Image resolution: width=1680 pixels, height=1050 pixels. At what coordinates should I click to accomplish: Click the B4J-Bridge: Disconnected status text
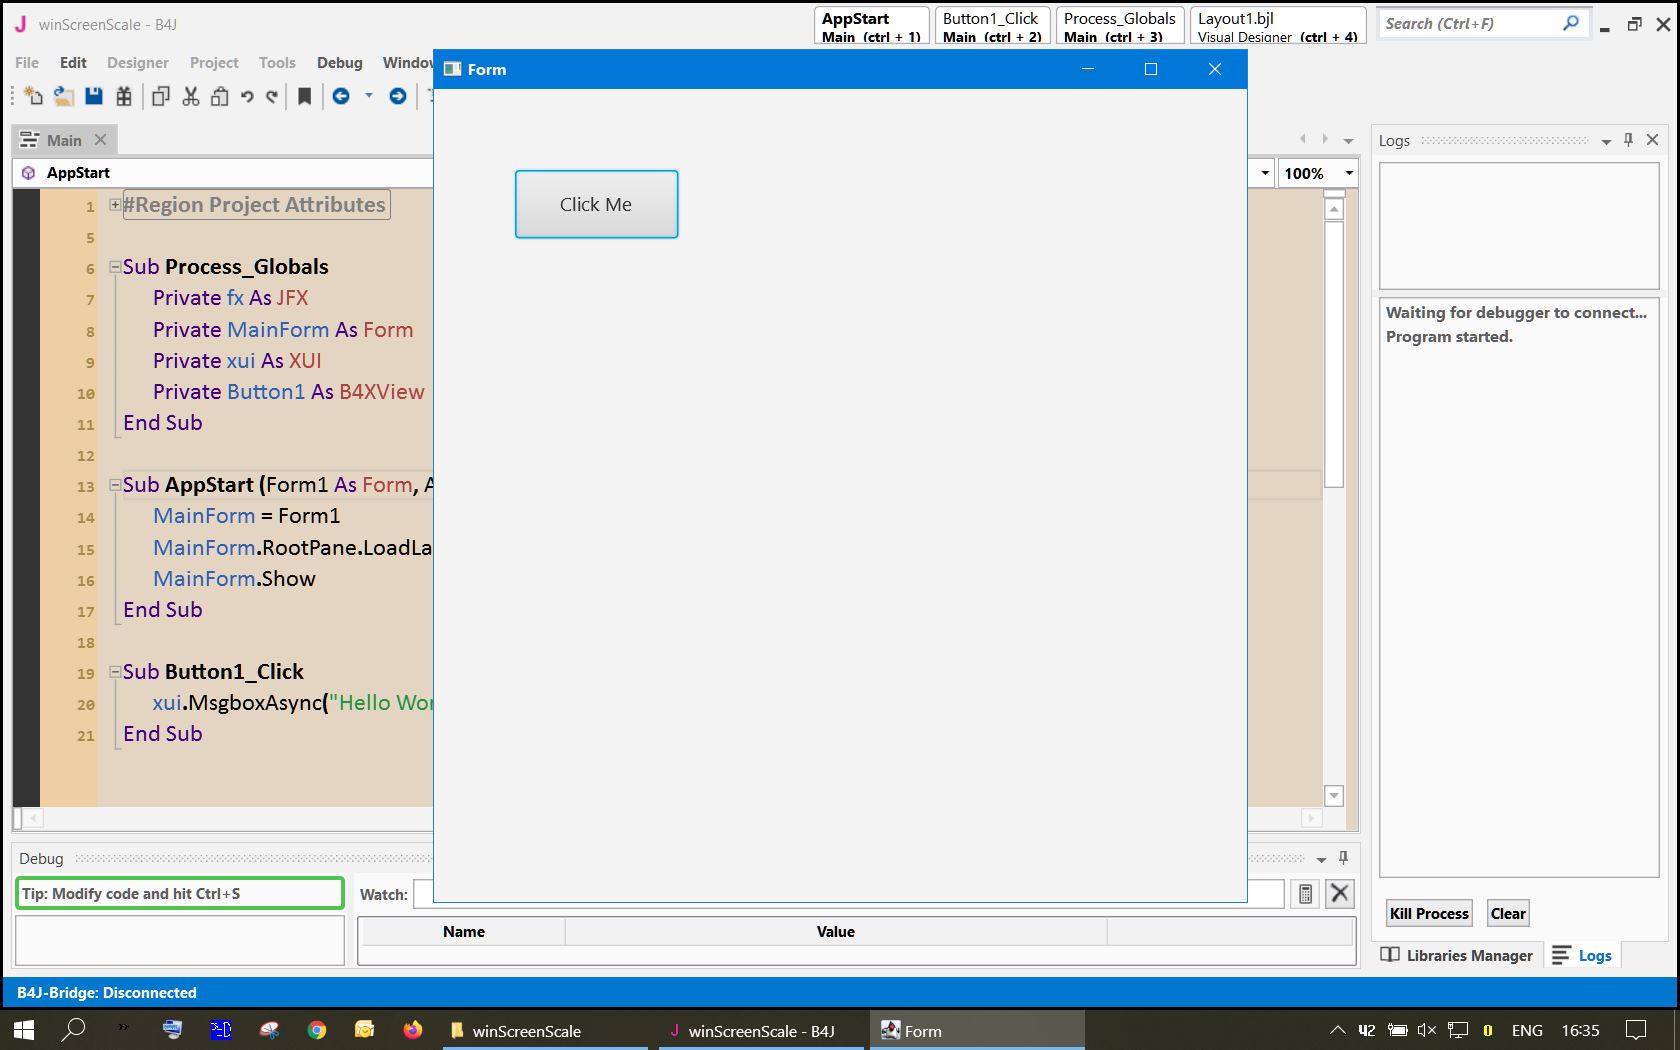coord(107,992)
